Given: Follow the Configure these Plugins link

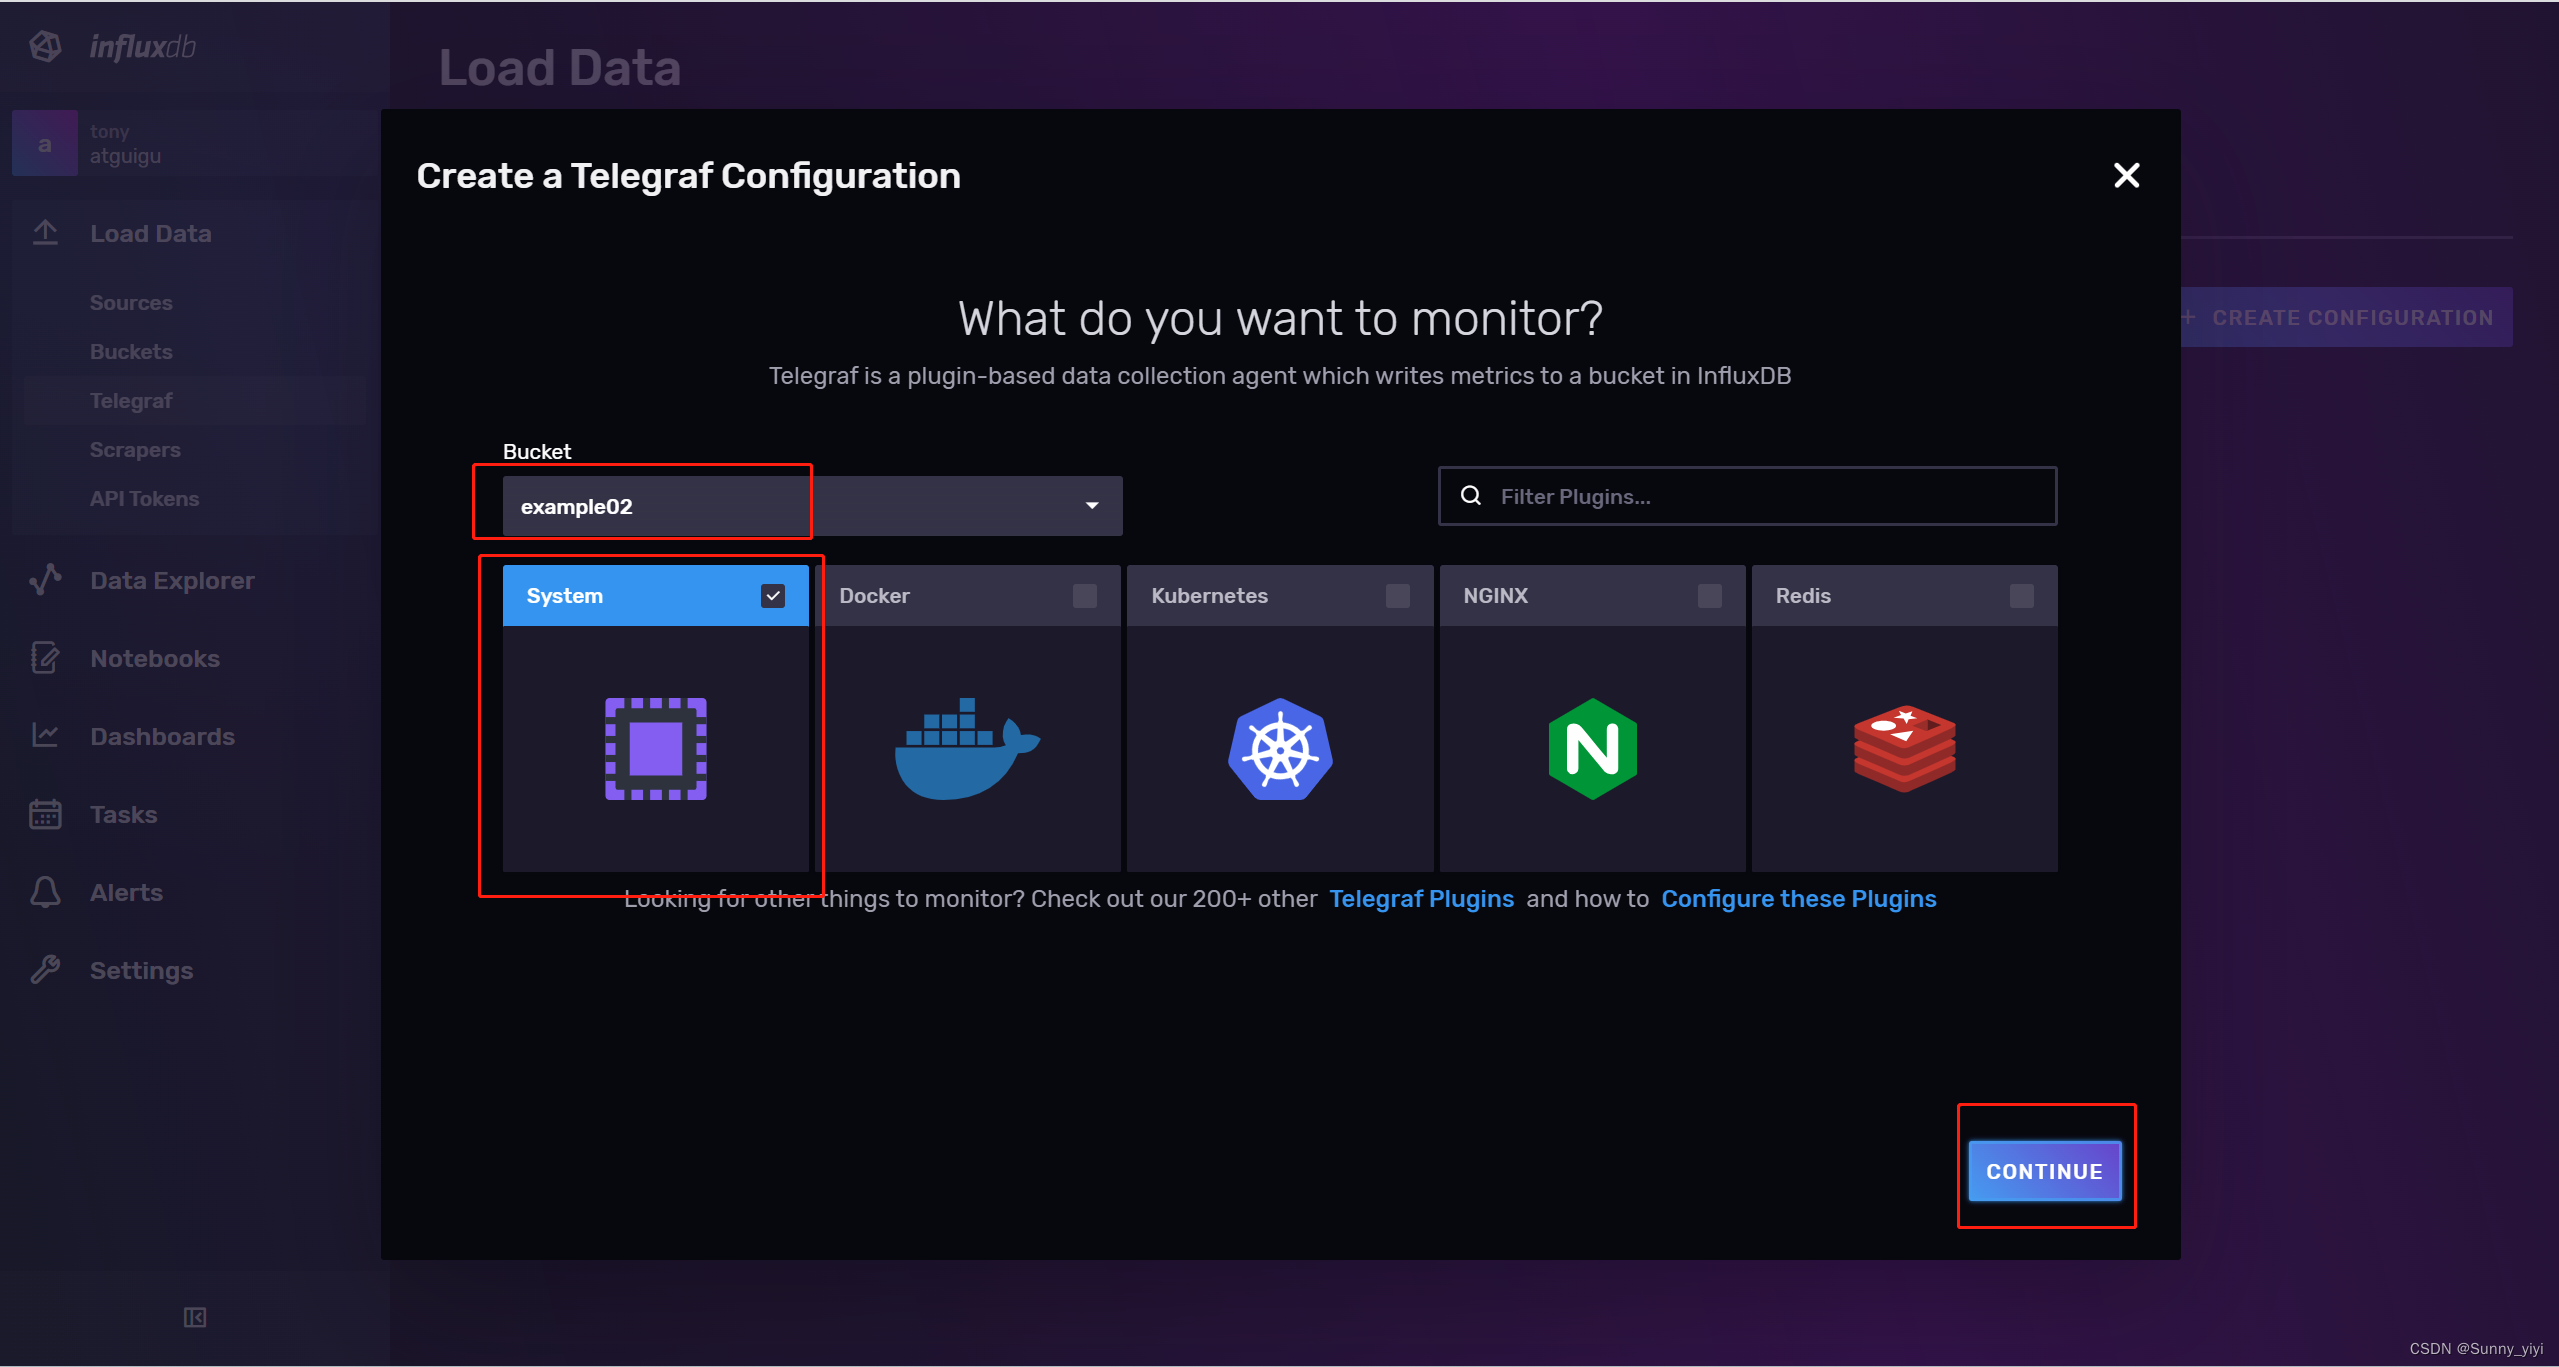Looking at the screenshot, I should tap(1799, 898).
